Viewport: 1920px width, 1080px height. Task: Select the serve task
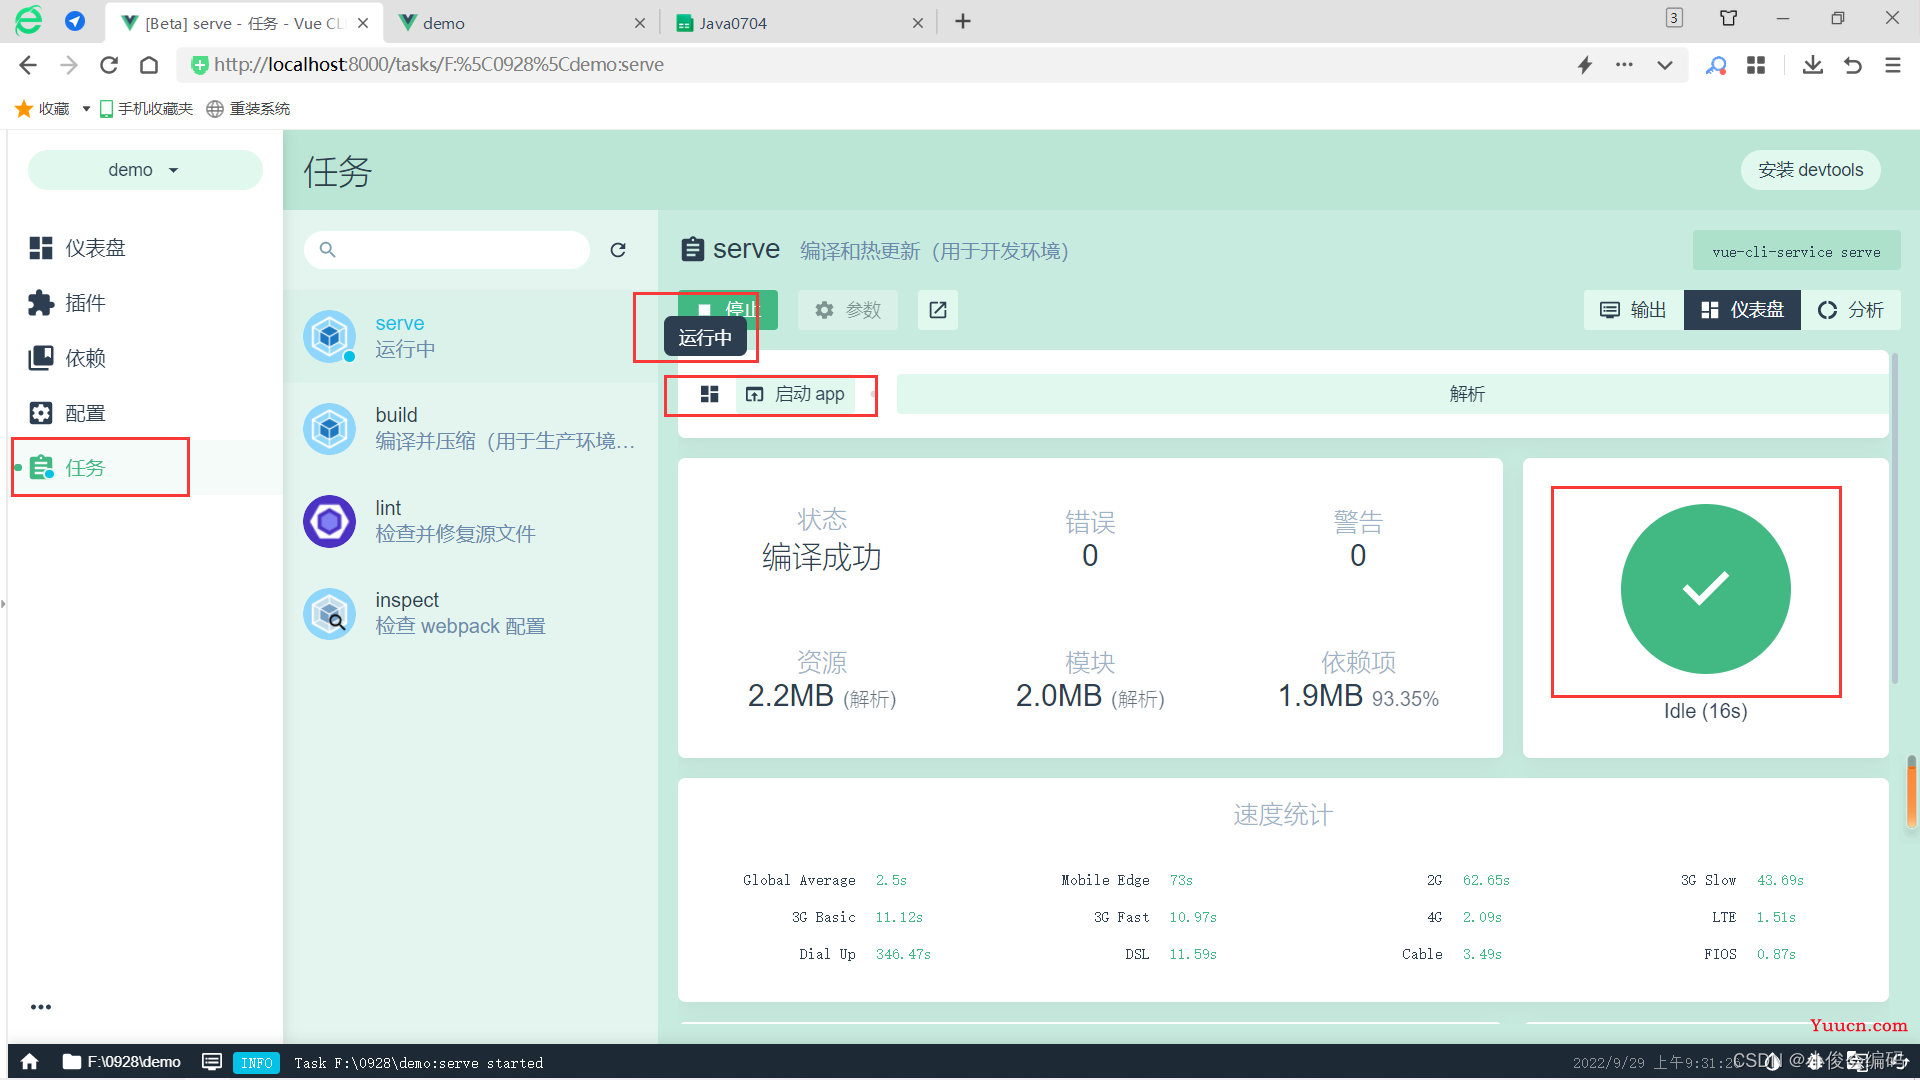pos(470,336)
